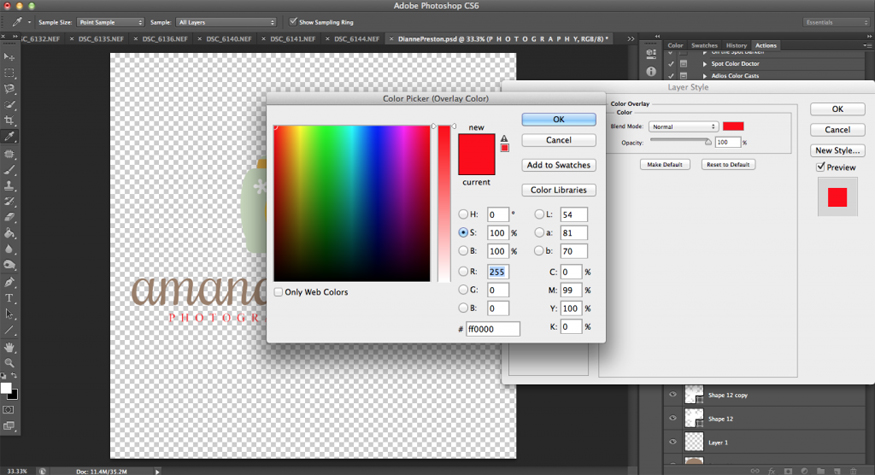Image resolution: width=875 pixels, height=475 pixels.
Task: Switch to the Color panel tab
Action: coord(675,45)
